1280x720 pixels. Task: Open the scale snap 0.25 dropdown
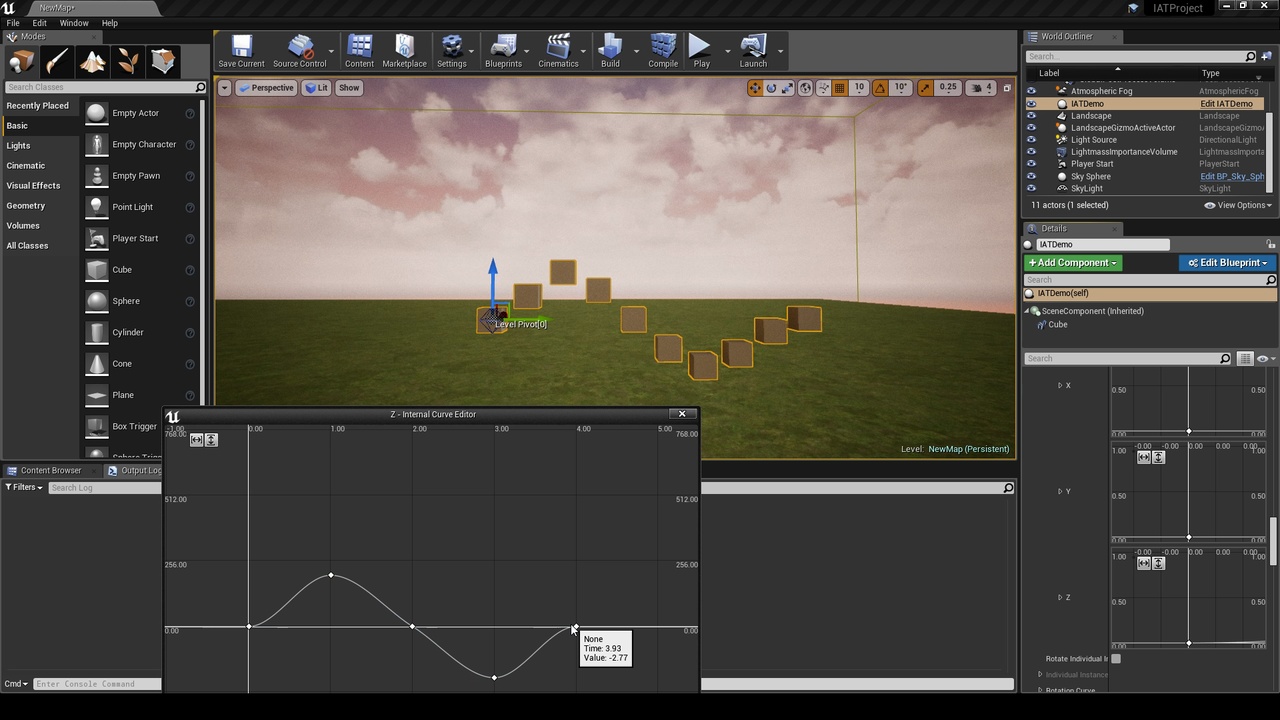point(948,88)
